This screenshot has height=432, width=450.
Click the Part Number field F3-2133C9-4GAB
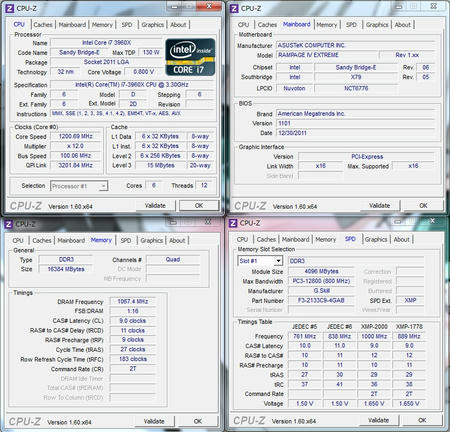(321, 300)
